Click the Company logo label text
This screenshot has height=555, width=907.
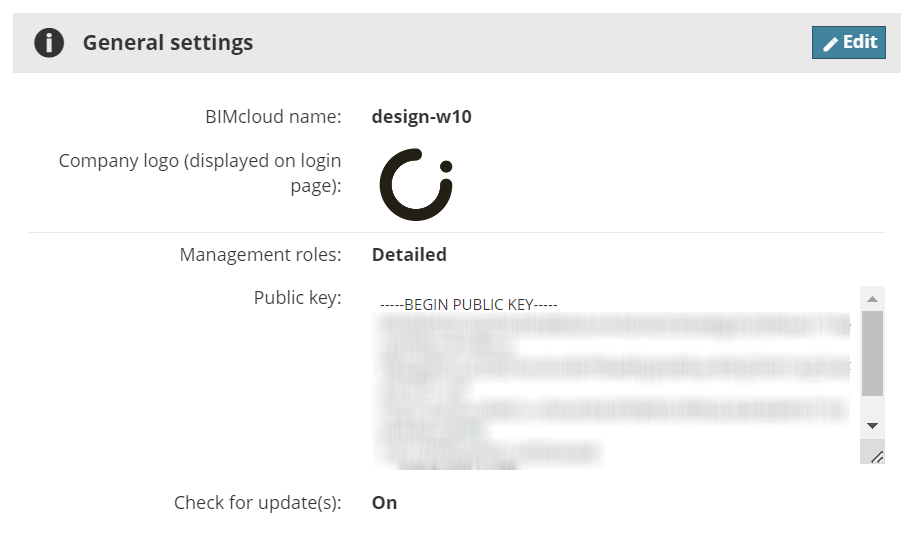(x=200, y=172)
